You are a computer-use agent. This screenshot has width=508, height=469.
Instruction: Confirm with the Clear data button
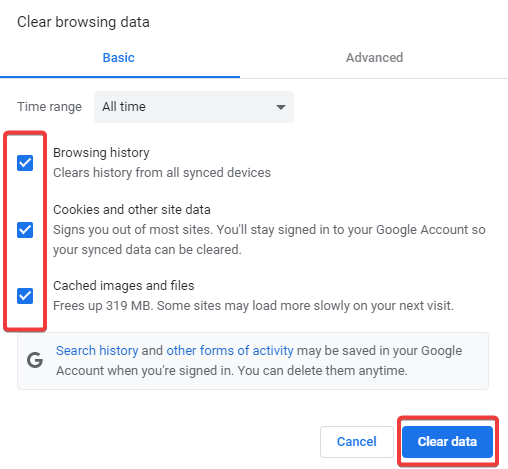(447, 442)
